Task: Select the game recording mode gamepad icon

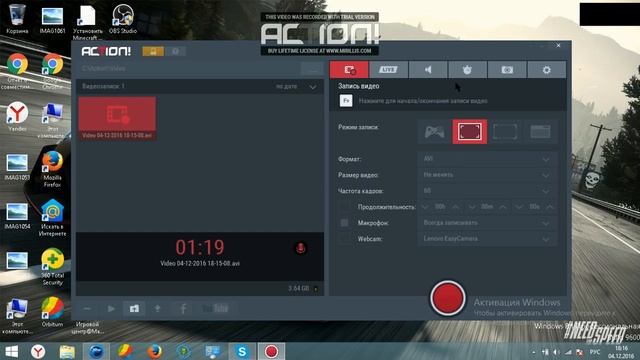Action: pyautogui.click(x=435, y=132)
